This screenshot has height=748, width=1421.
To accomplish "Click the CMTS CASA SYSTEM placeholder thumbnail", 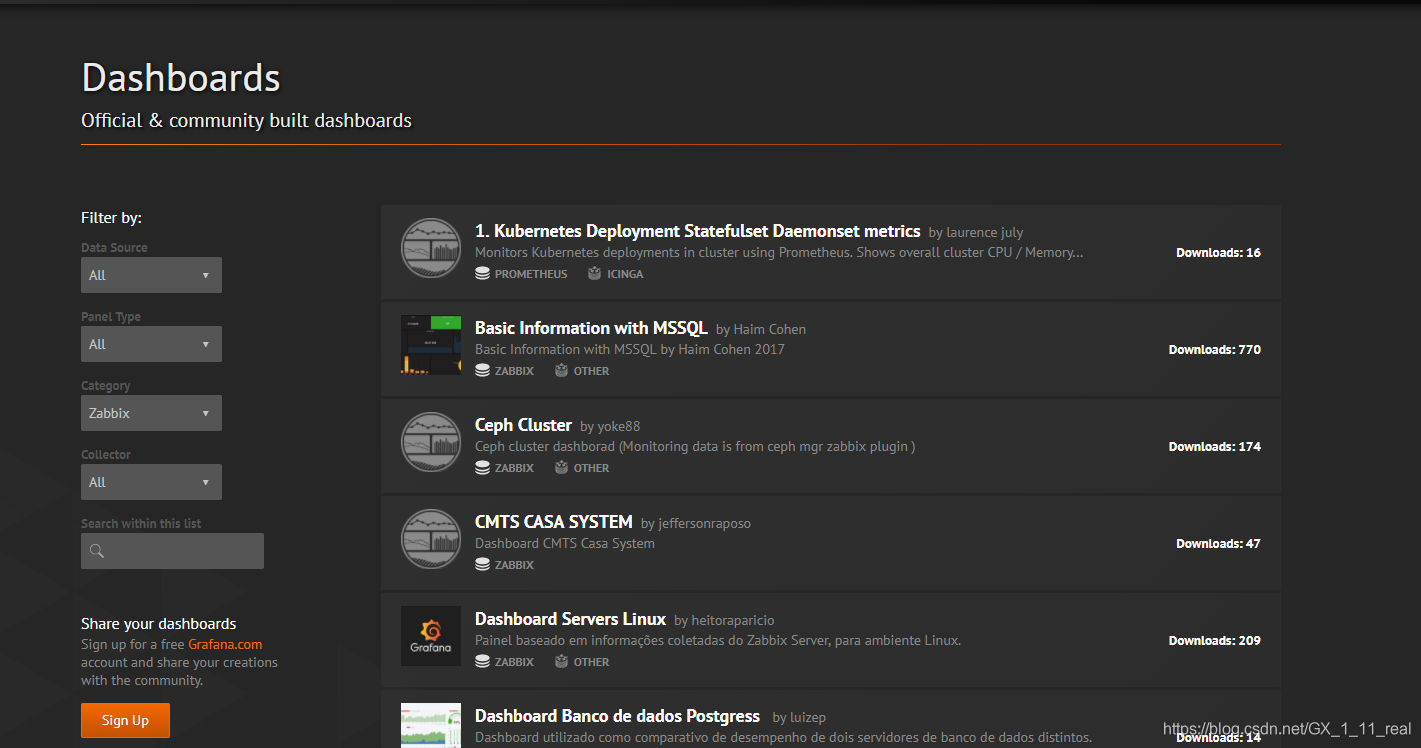I will pos(431,539).
